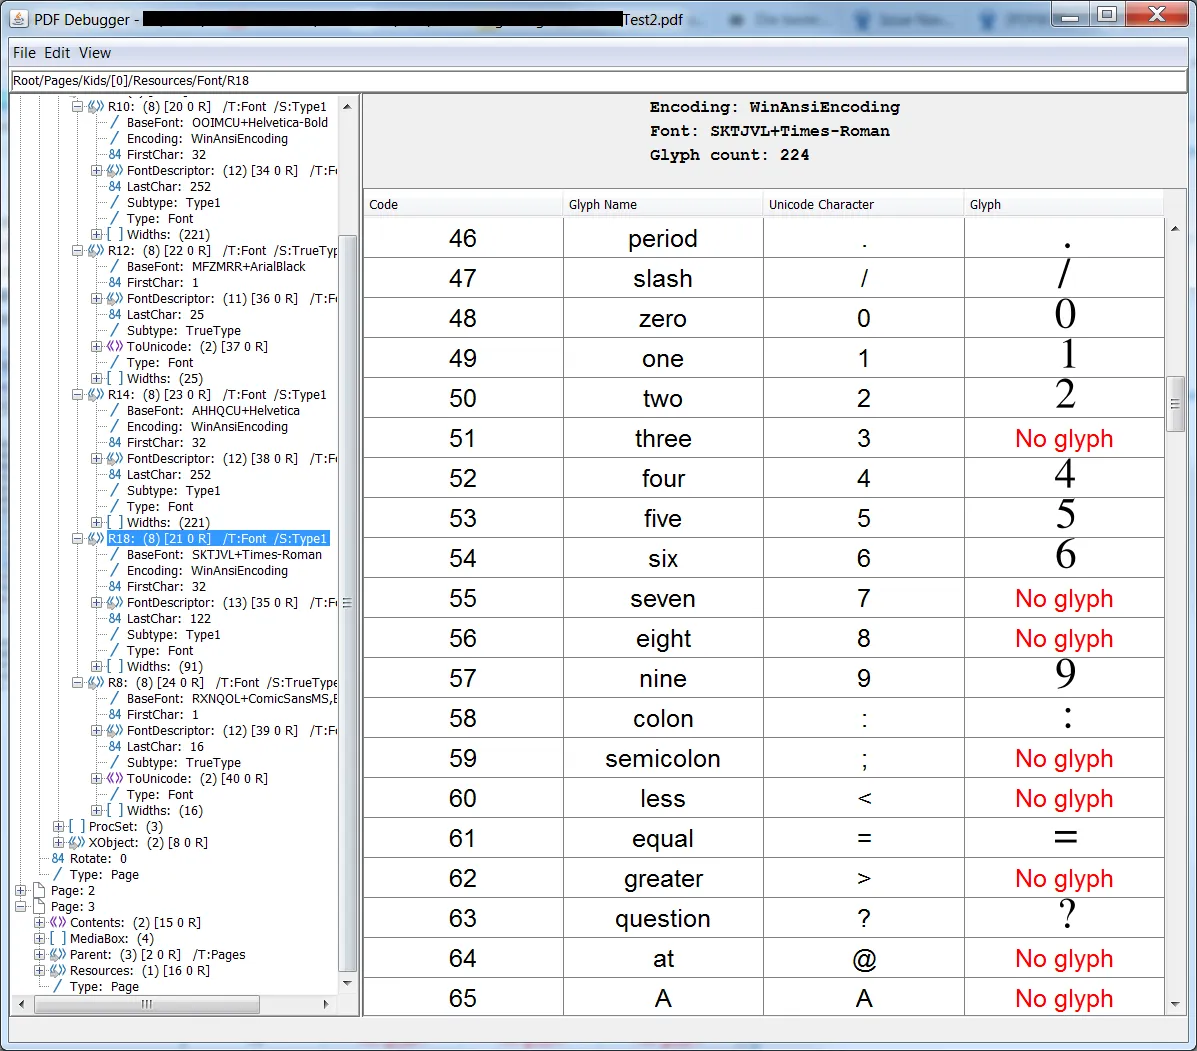
Task: Collapse the R10 font node
Action: (x=77, y=107)
